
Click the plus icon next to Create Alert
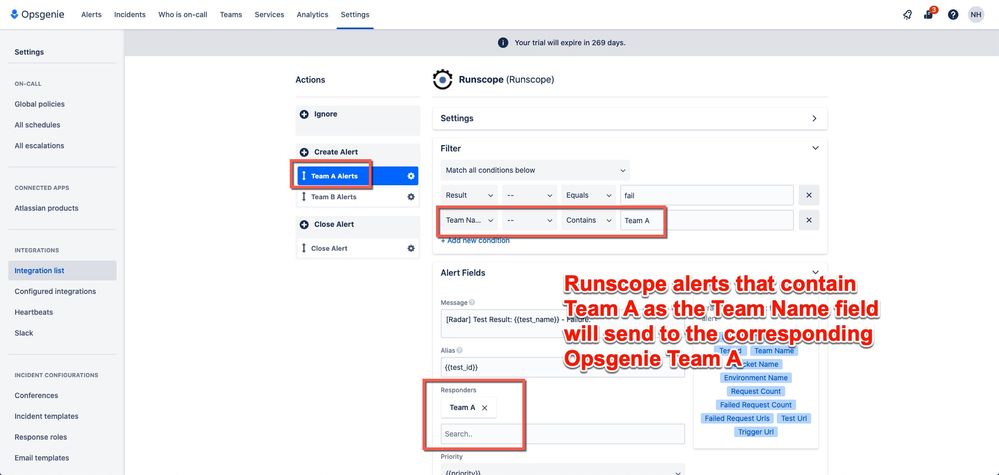point(304,152)
